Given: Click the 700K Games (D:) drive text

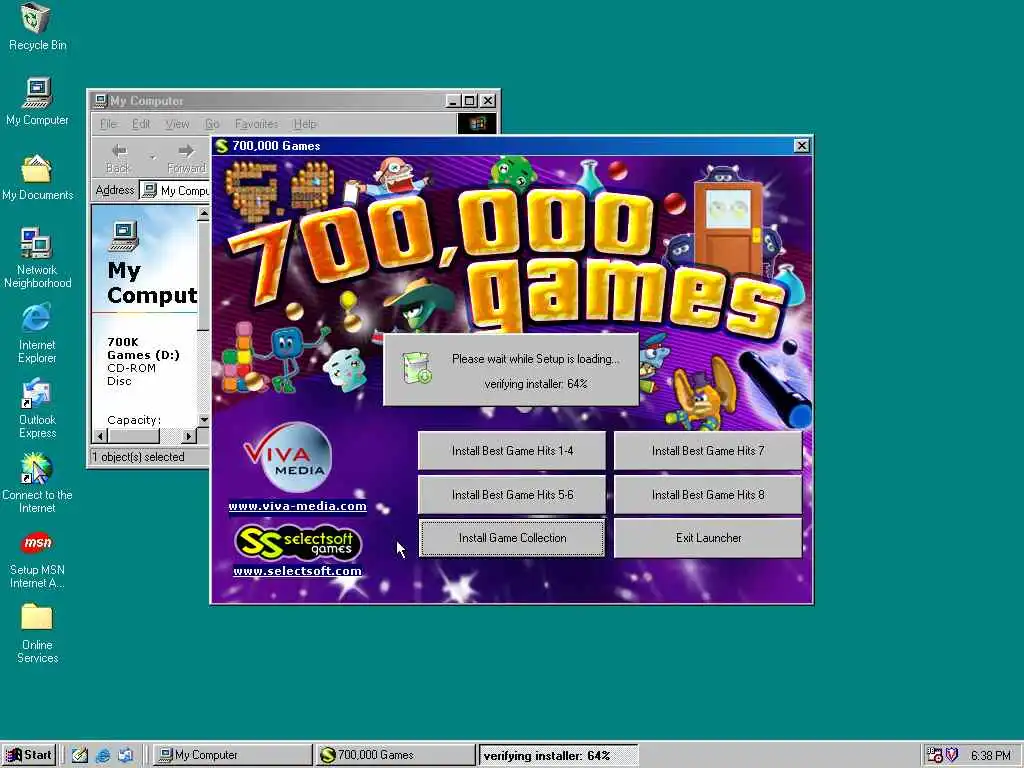Looking at the screenshot, I should click(143, 348).
